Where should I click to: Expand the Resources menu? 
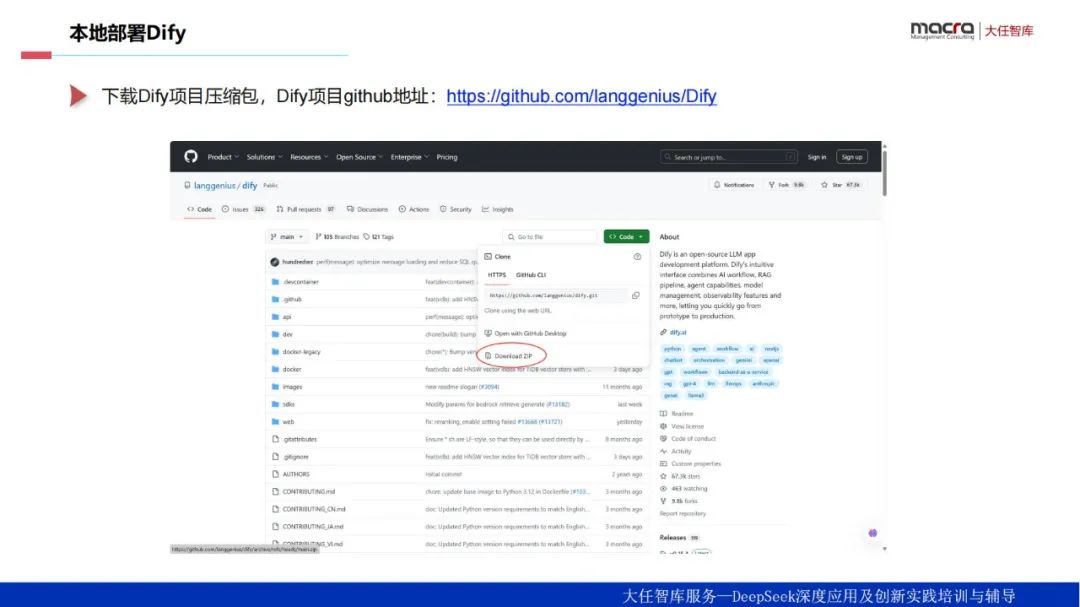tap(309, 157)
